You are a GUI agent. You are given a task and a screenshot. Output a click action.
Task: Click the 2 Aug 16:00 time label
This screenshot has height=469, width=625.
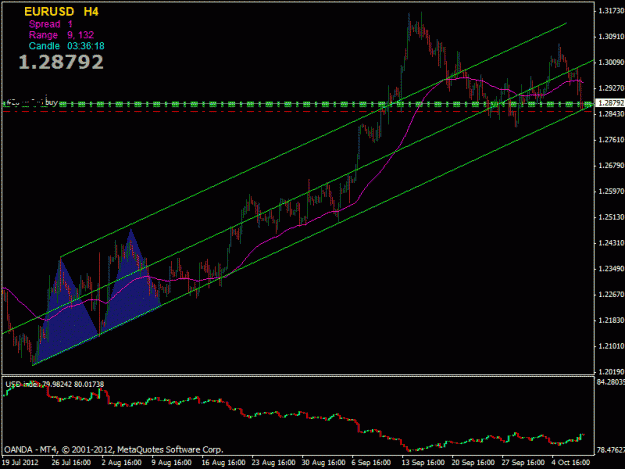[122, 463]
